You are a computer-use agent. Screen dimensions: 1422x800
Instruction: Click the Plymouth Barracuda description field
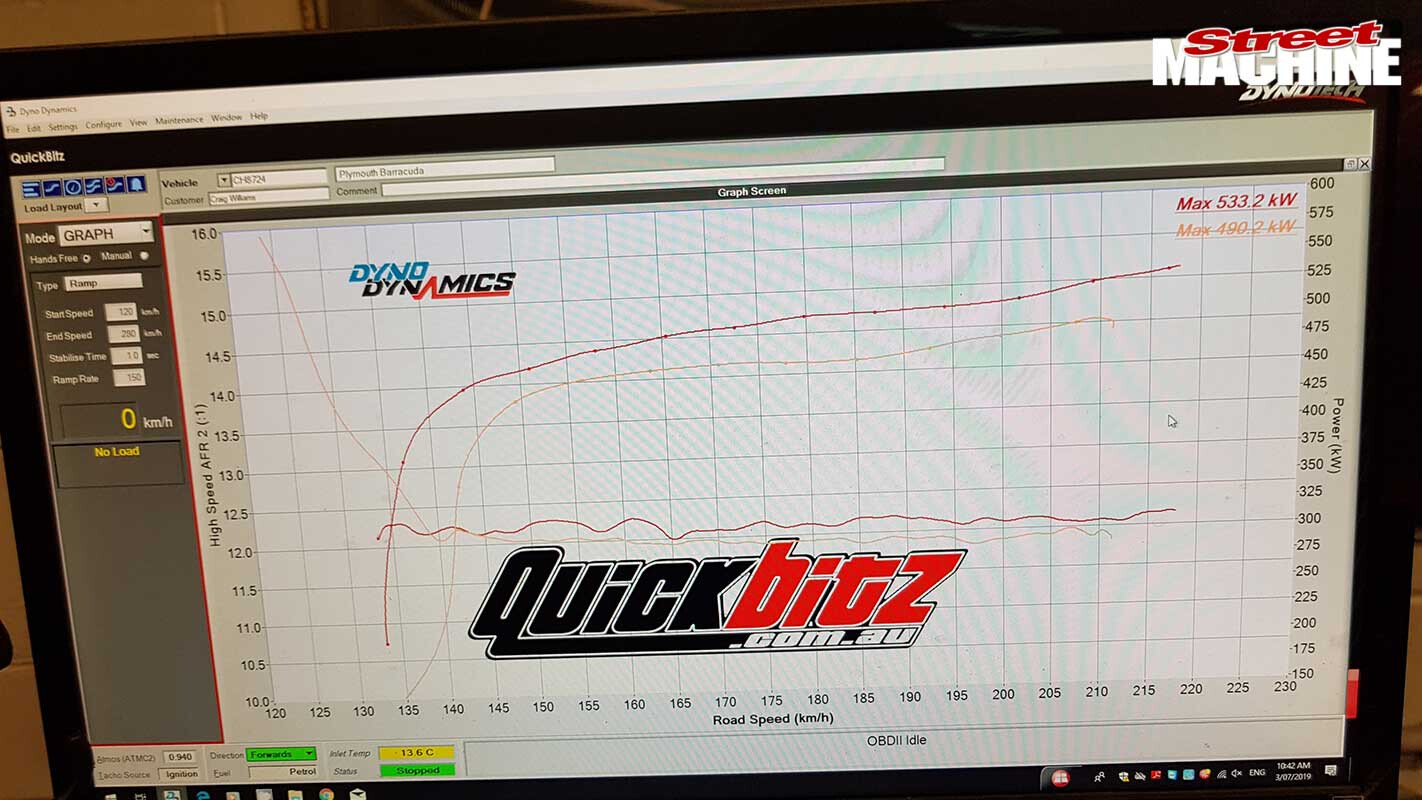point(445,170)
